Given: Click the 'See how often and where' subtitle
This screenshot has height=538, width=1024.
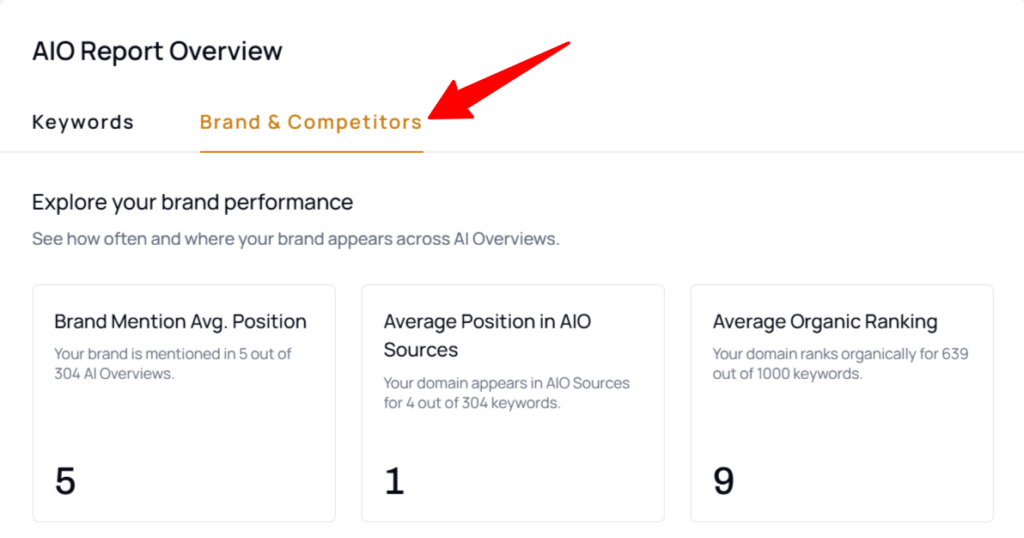Looking at the screenshot, I should [295, 240].
